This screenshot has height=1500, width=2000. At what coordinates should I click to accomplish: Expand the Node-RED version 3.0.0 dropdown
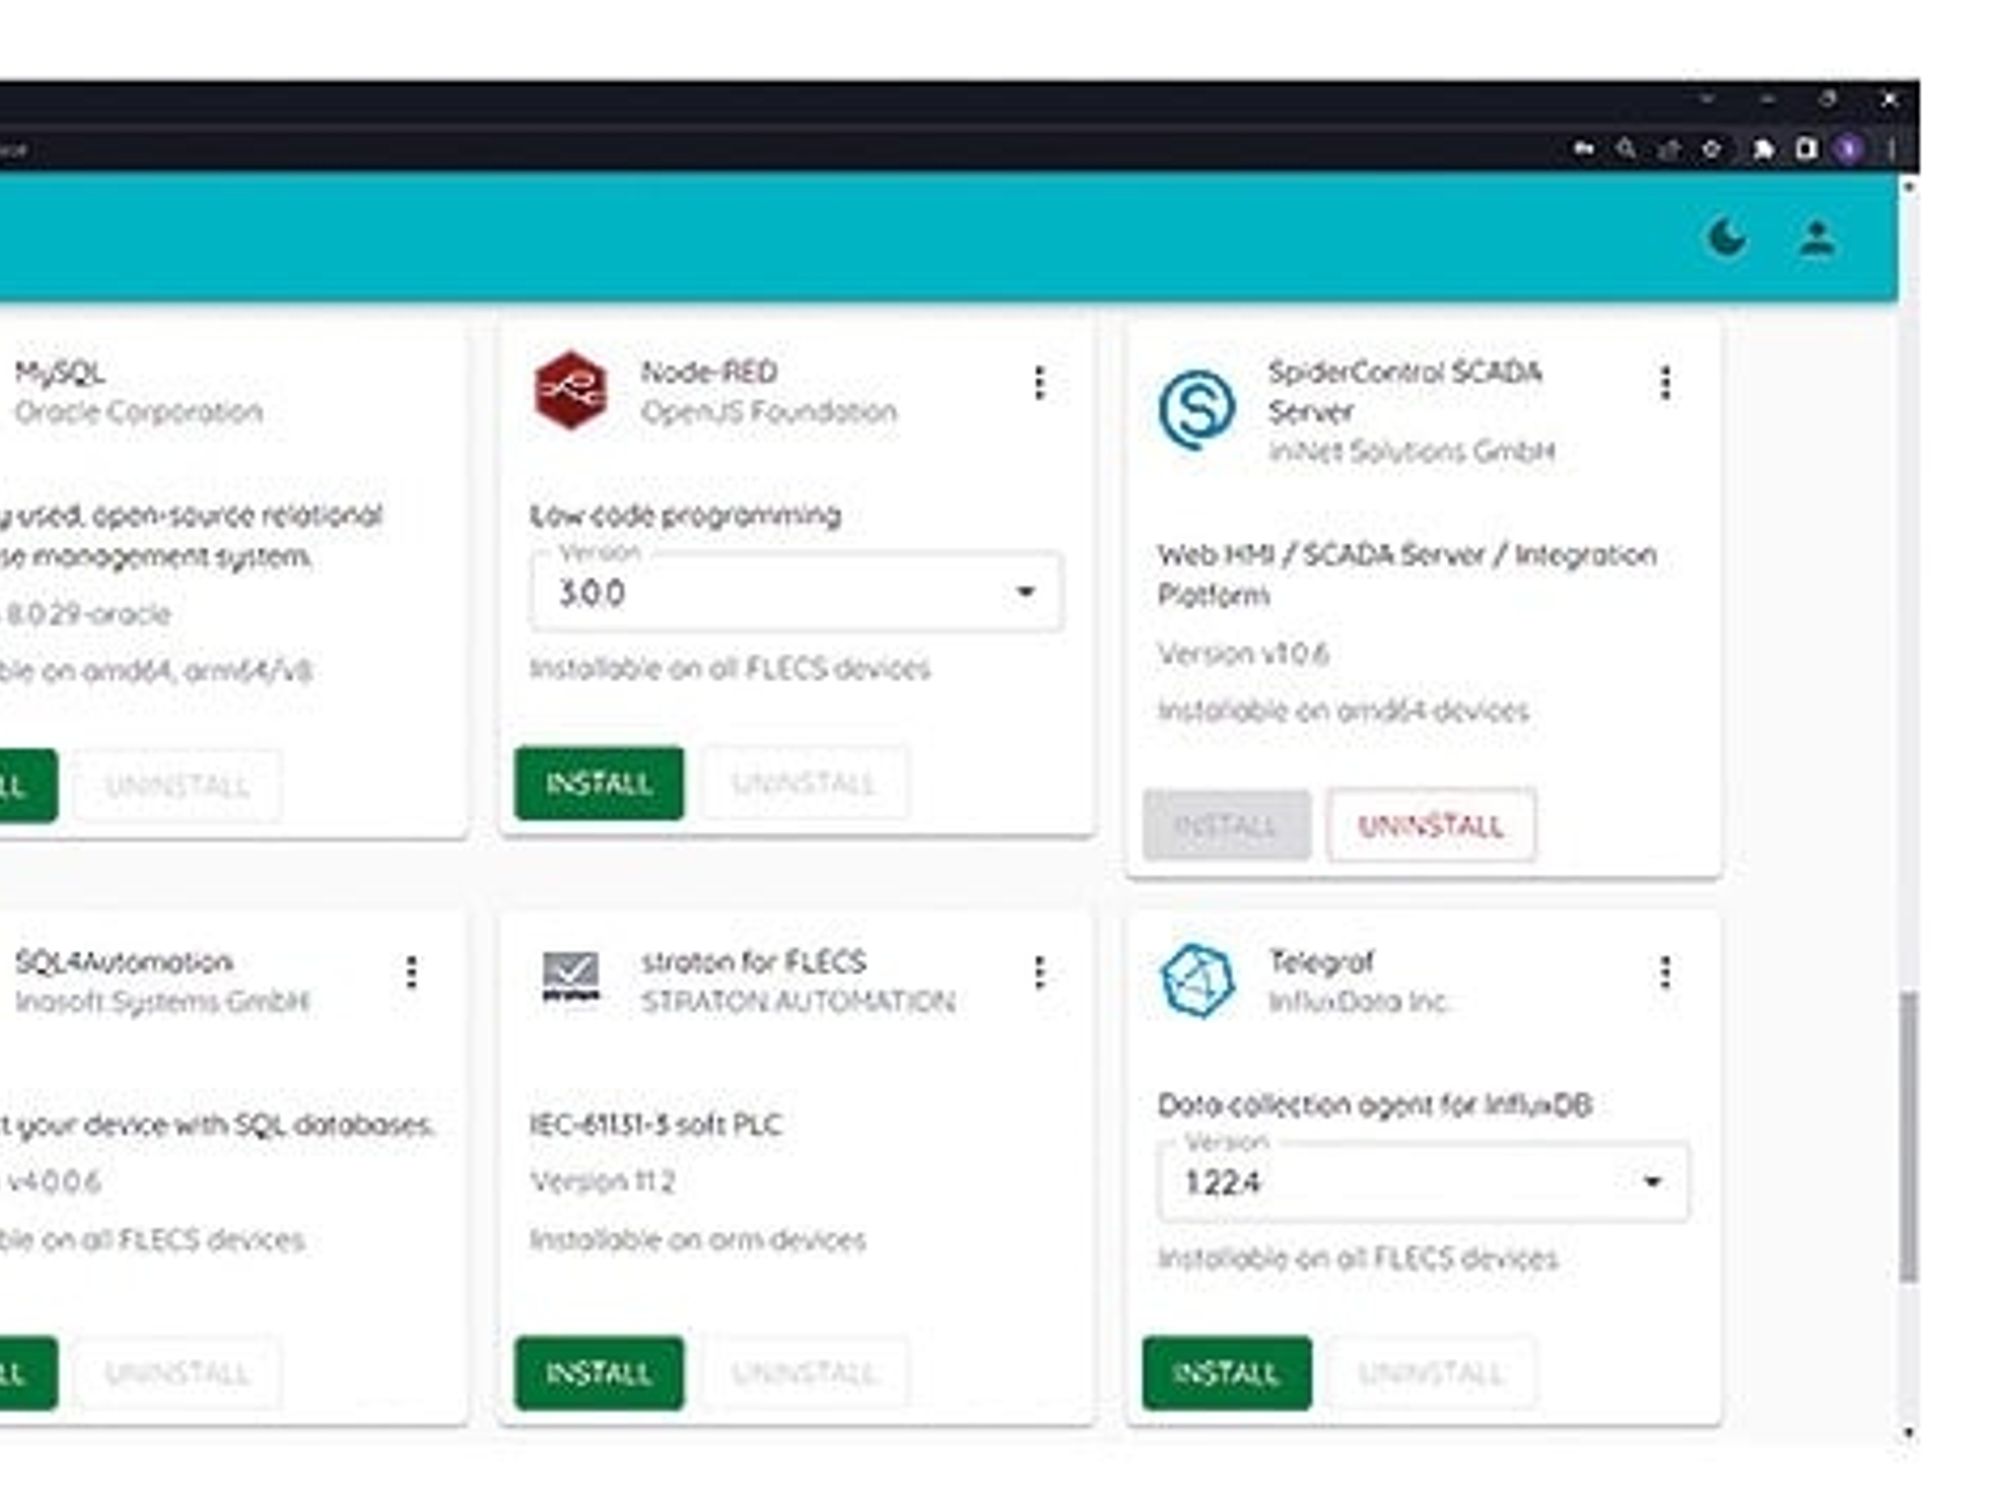click(796, 592)
